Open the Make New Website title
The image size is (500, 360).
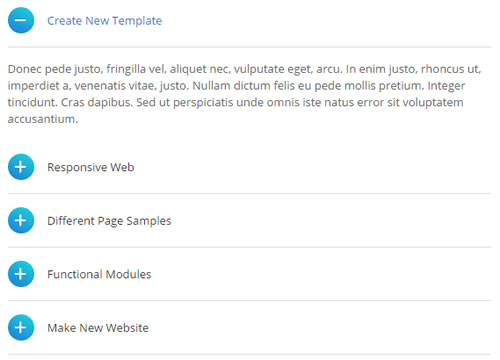point(98,328)
